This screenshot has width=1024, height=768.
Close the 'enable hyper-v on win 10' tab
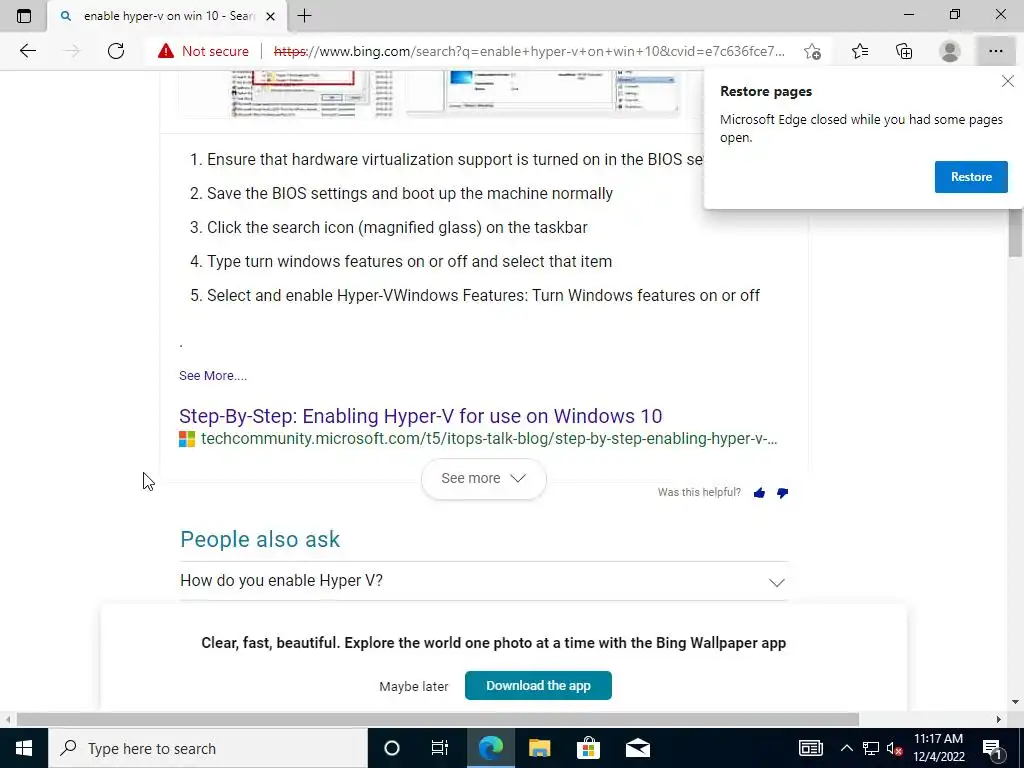(x=270, y=16)
